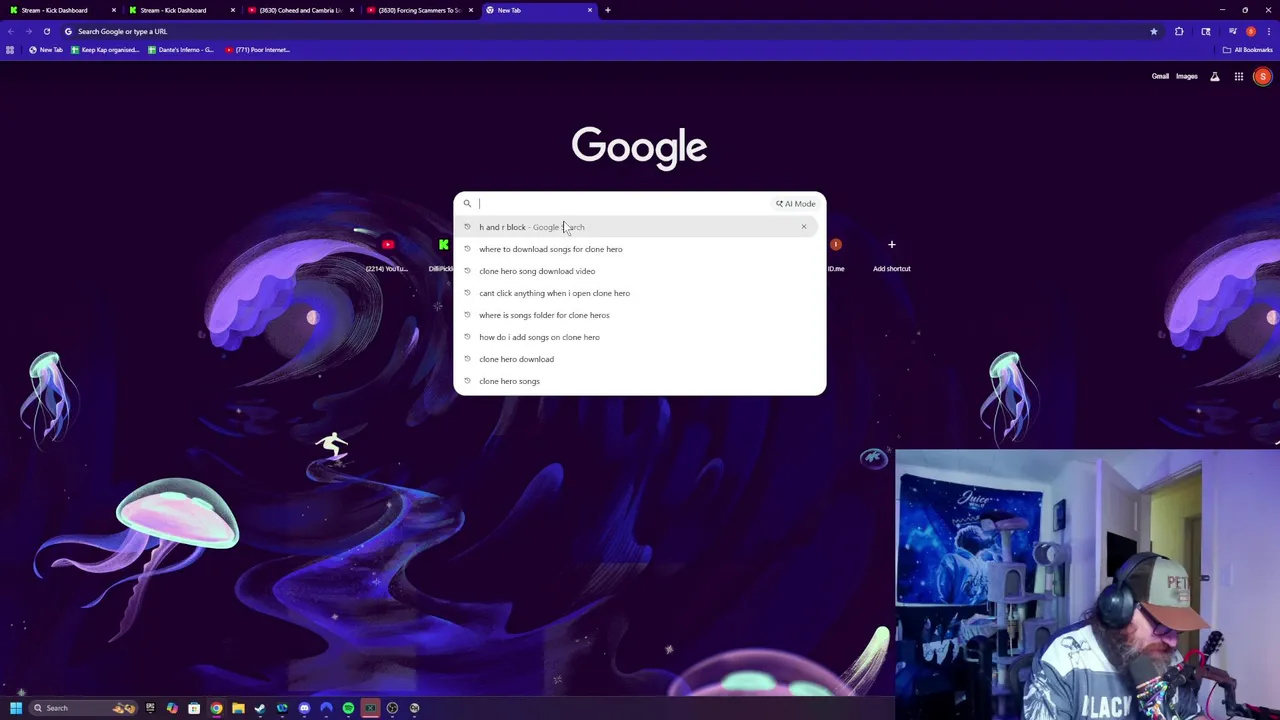Open the Chrome profile avatar in toolbar
1280x720 pixels.
[1251, 32]
